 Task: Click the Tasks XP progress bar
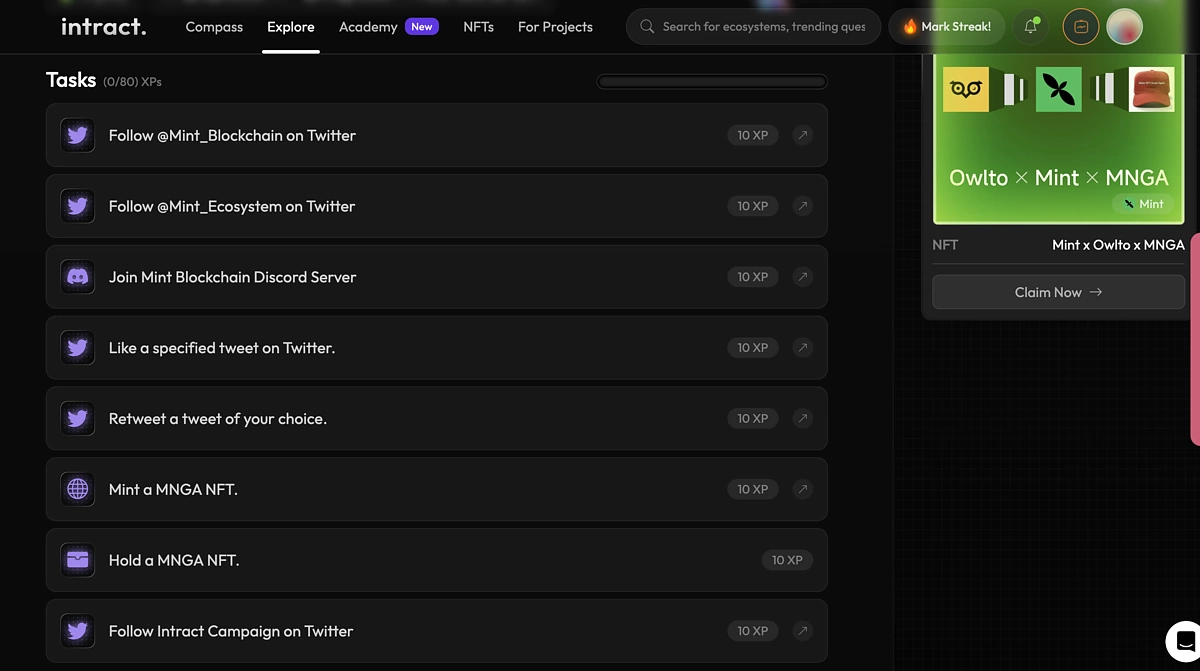tap(712, 82)
